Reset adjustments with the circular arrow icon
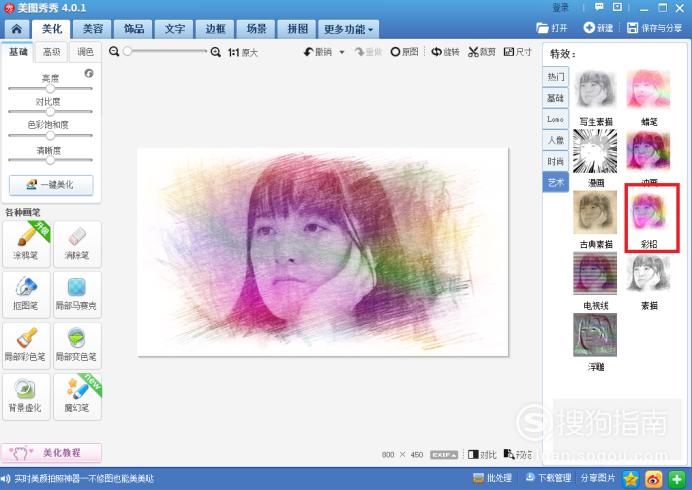The height and width of the screenshot is (490, 692). pyautogui.click(x=89, y=73)
